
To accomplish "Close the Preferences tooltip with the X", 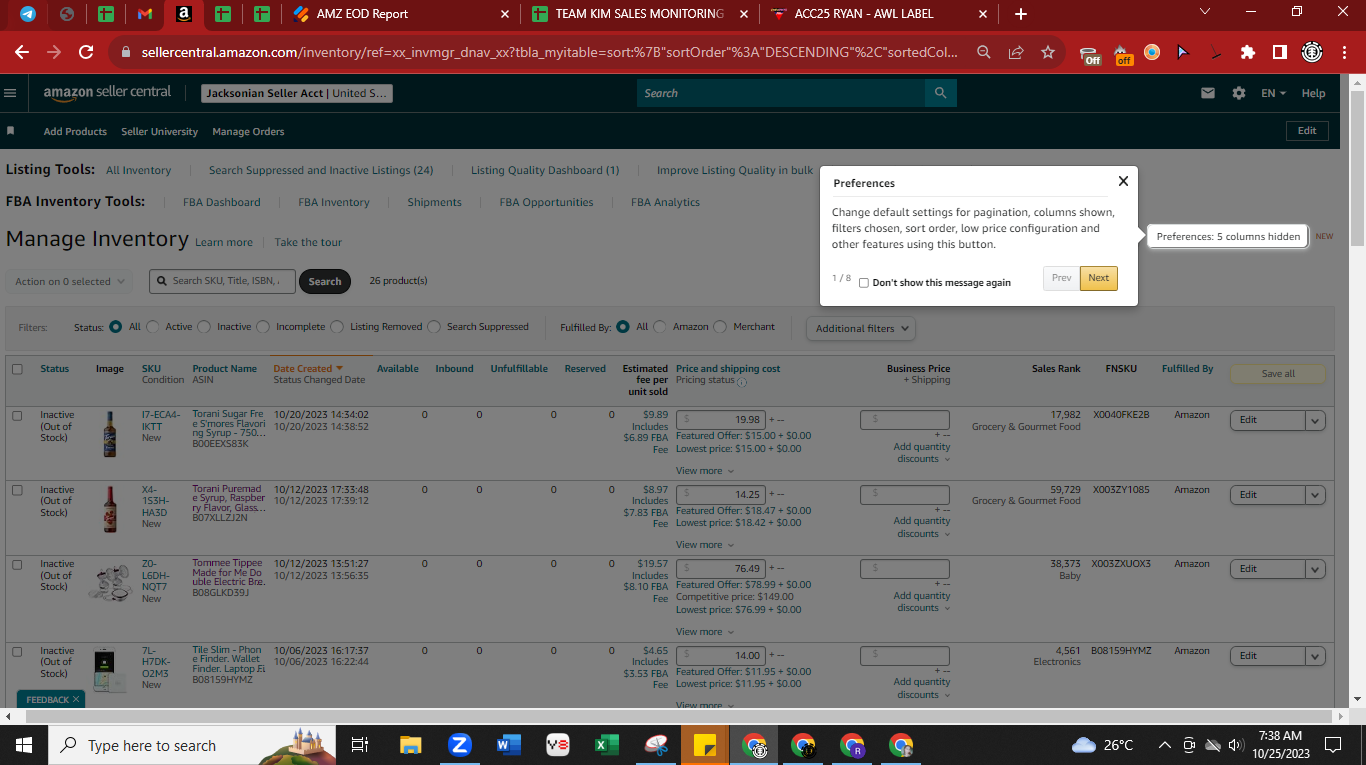I will 1123,181.
